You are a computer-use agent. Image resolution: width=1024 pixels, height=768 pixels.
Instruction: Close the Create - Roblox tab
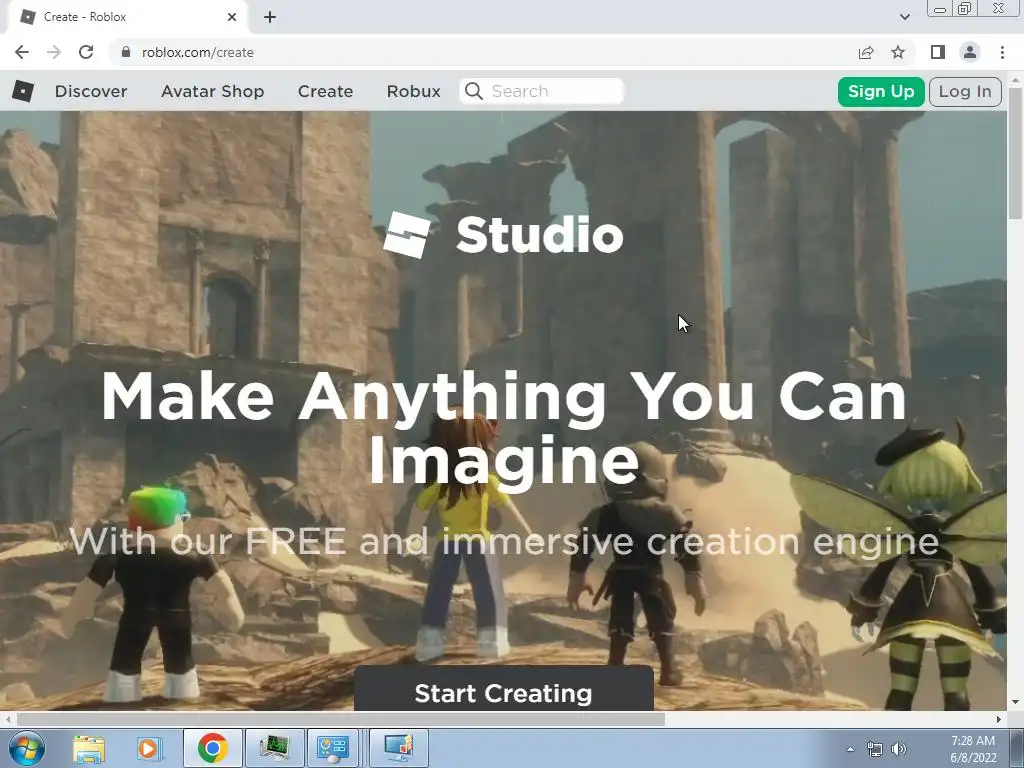pos(232,17)
